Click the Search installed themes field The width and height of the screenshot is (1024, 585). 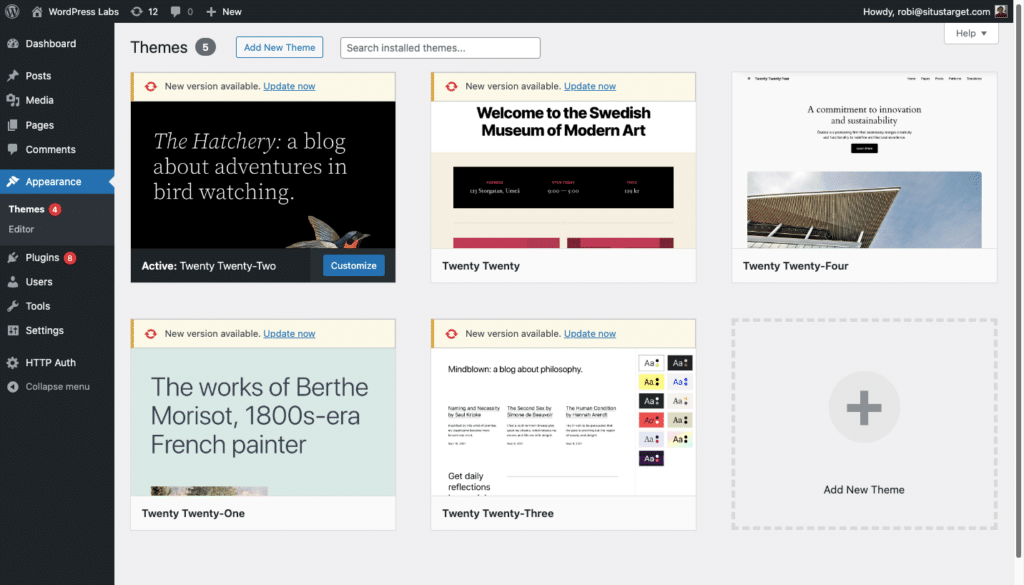440,48
